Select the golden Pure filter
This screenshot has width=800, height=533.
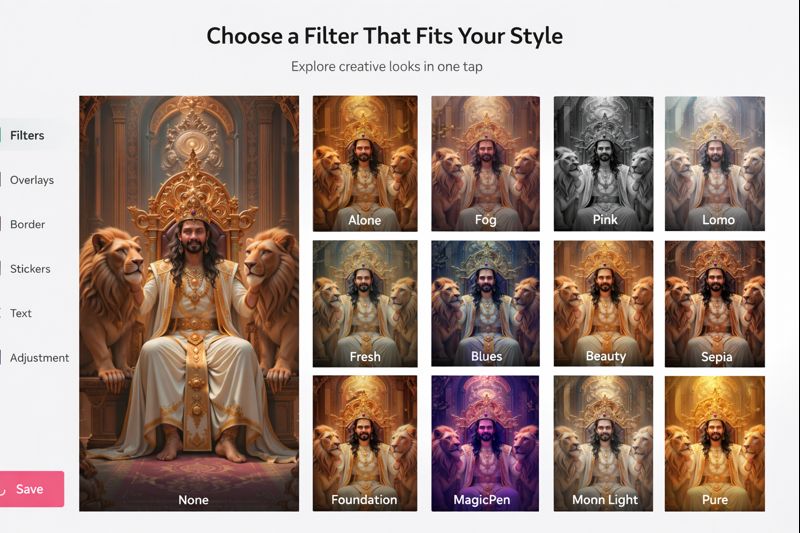(714, 443)
